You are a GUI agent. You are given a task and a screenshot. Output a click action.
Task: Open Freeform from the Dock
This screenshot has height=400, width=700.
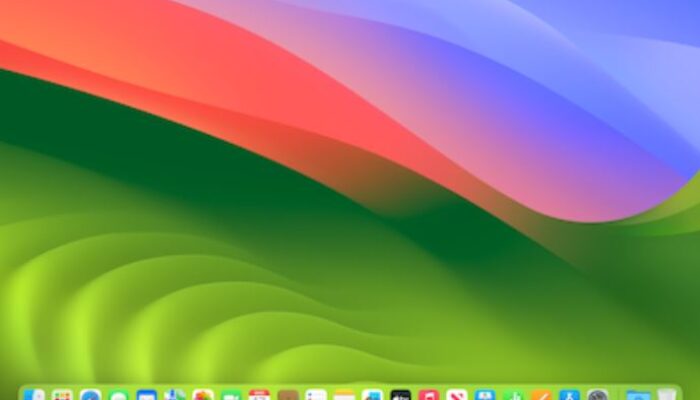click(372, 395)
